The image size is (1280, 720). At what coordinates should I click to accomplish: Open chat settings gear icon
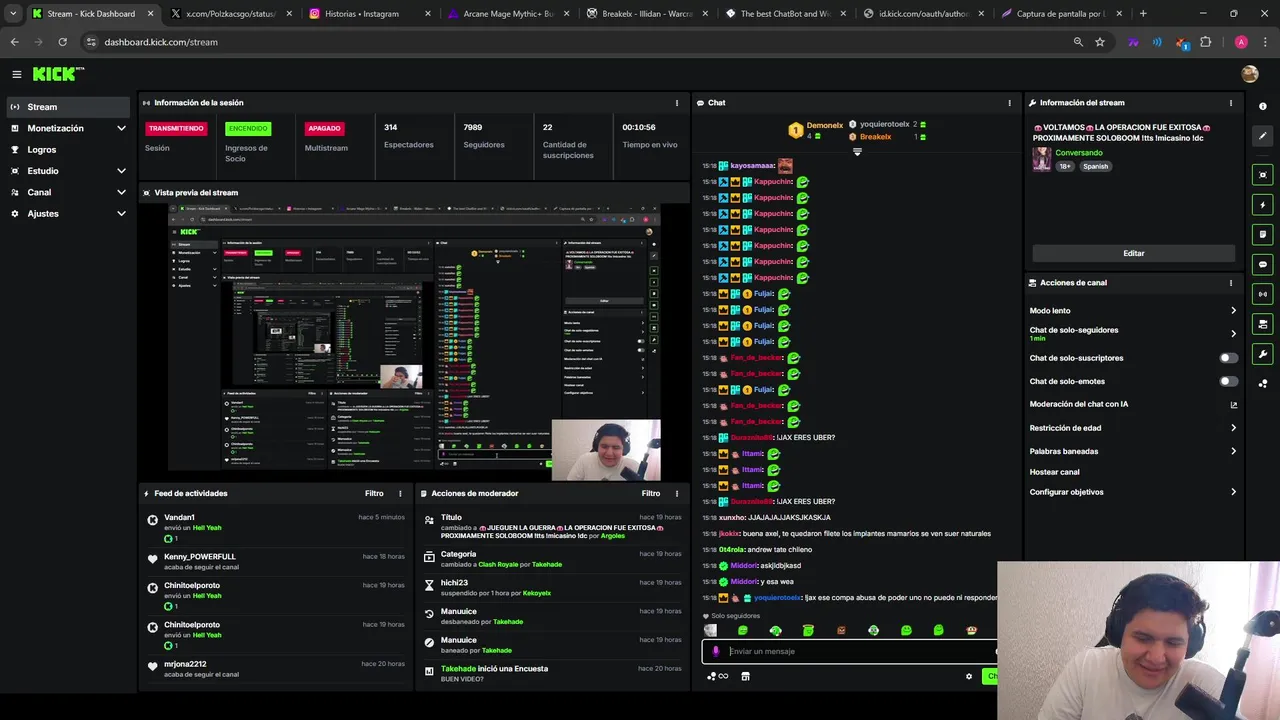click(968, 676)
